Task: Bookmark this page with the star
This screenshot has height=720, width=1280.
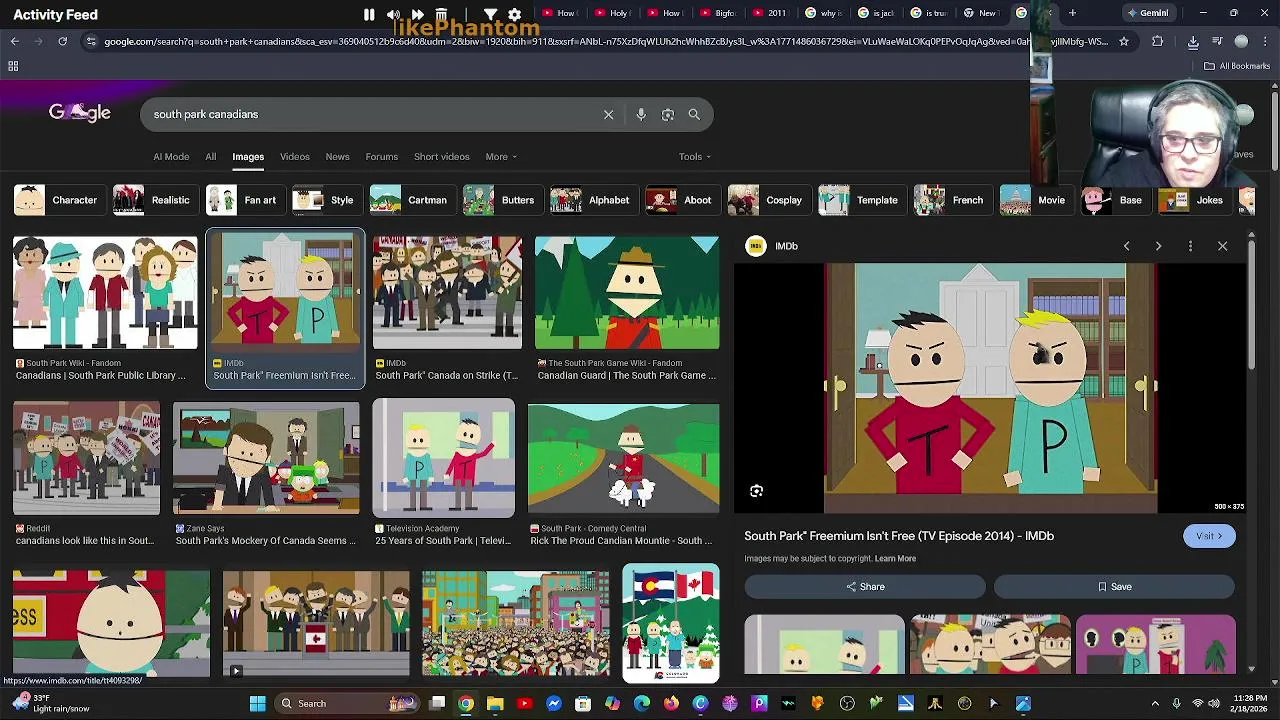Action: pyautogui.click(x=1124, y=41)
